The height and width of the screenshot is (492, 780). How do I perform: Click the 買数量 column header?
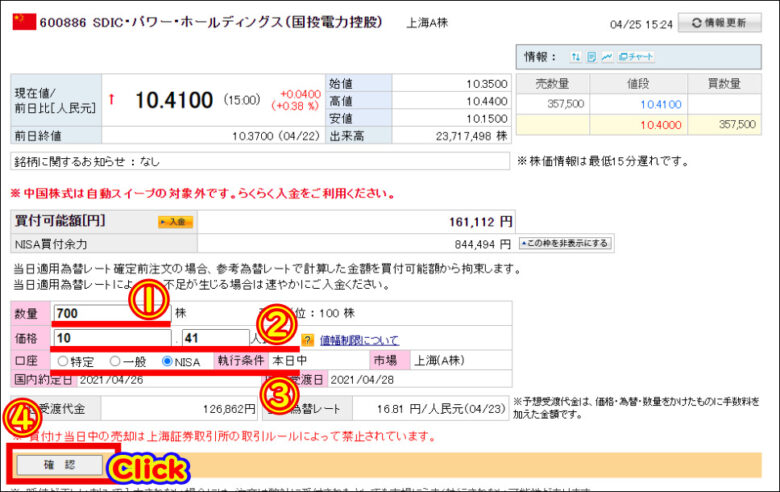click(x=724, y=84)
